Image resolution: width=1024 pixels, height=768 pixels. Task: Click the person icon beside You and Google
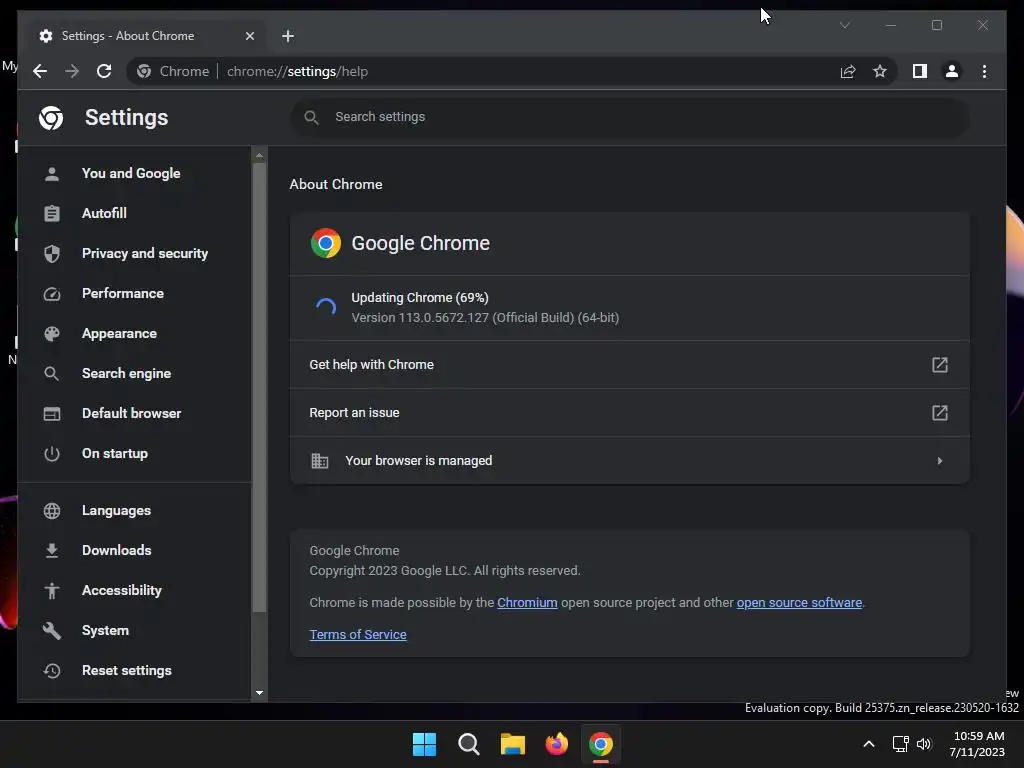[x=52, y=173]
